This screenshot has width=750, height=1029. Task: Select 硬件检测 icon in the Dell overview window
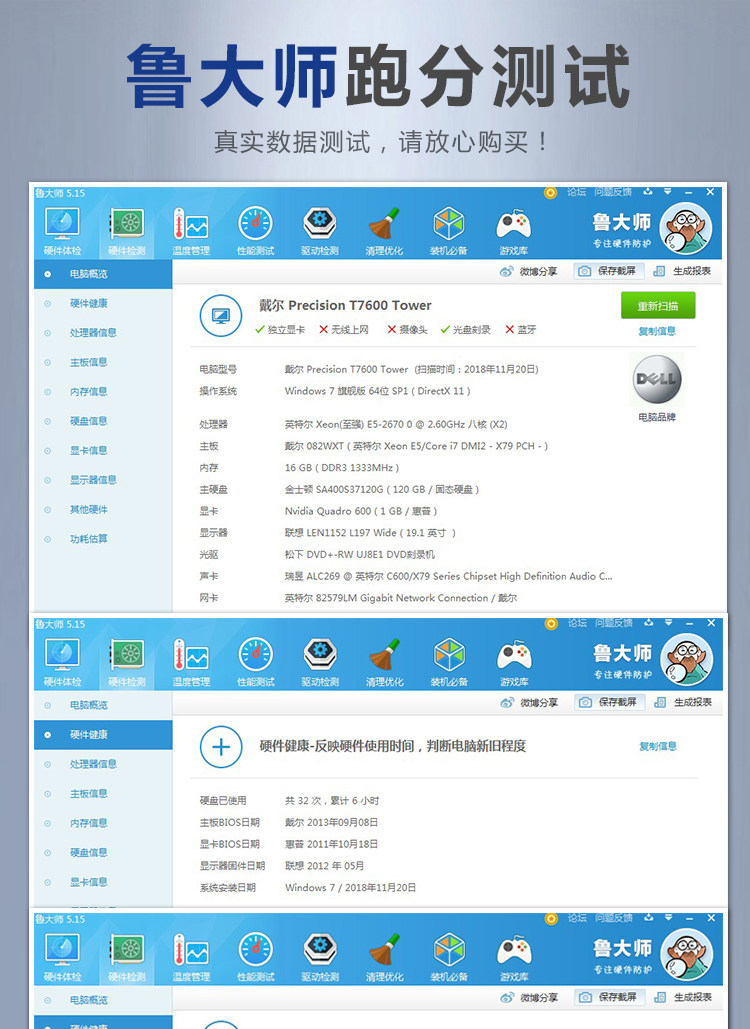127,231
